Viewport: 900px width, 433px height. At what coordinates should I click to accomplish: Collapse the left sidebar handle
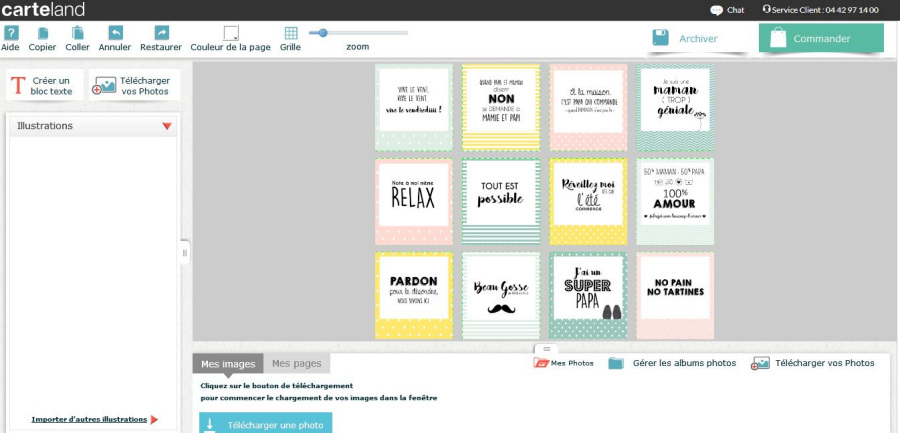coord(185,253)
